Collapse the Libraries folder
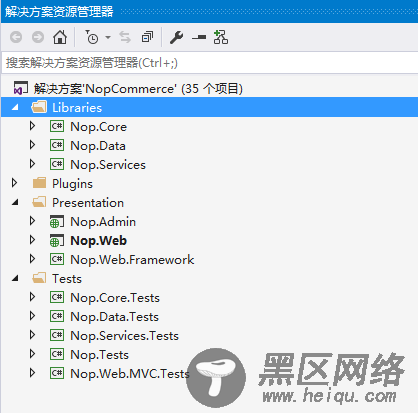 (x=15, y=108)
